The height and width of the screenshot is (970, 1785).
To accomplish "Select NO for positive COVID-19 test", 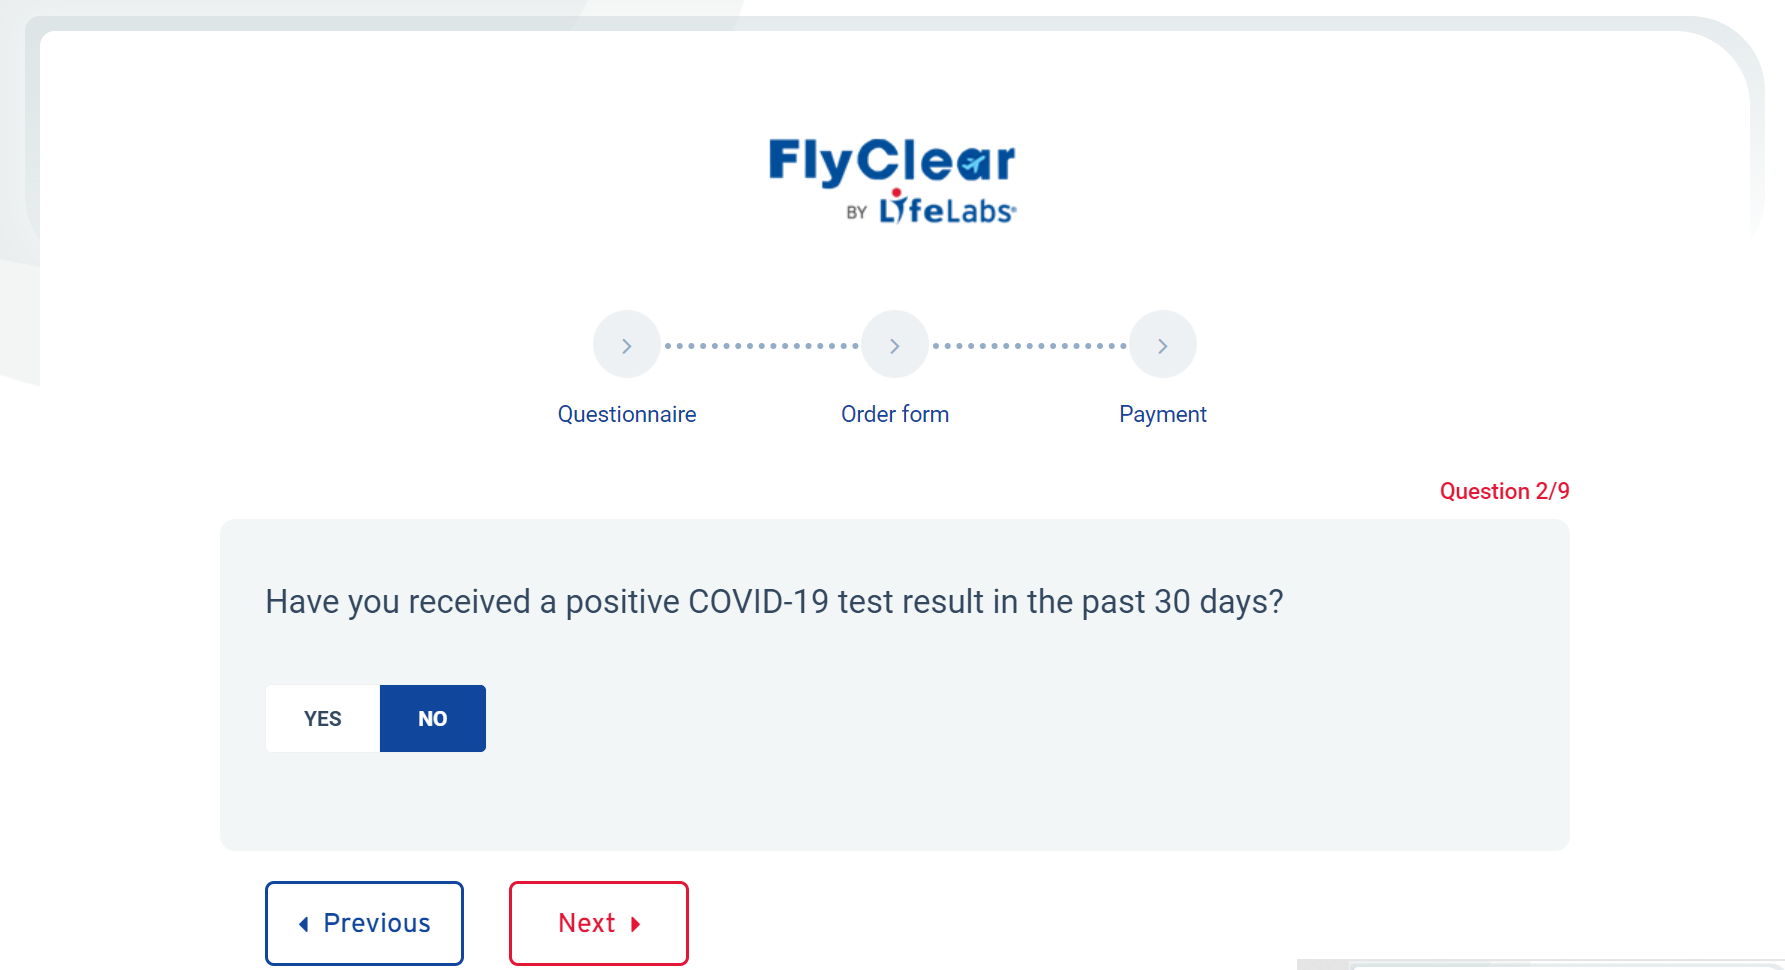I will click(433, 719).
